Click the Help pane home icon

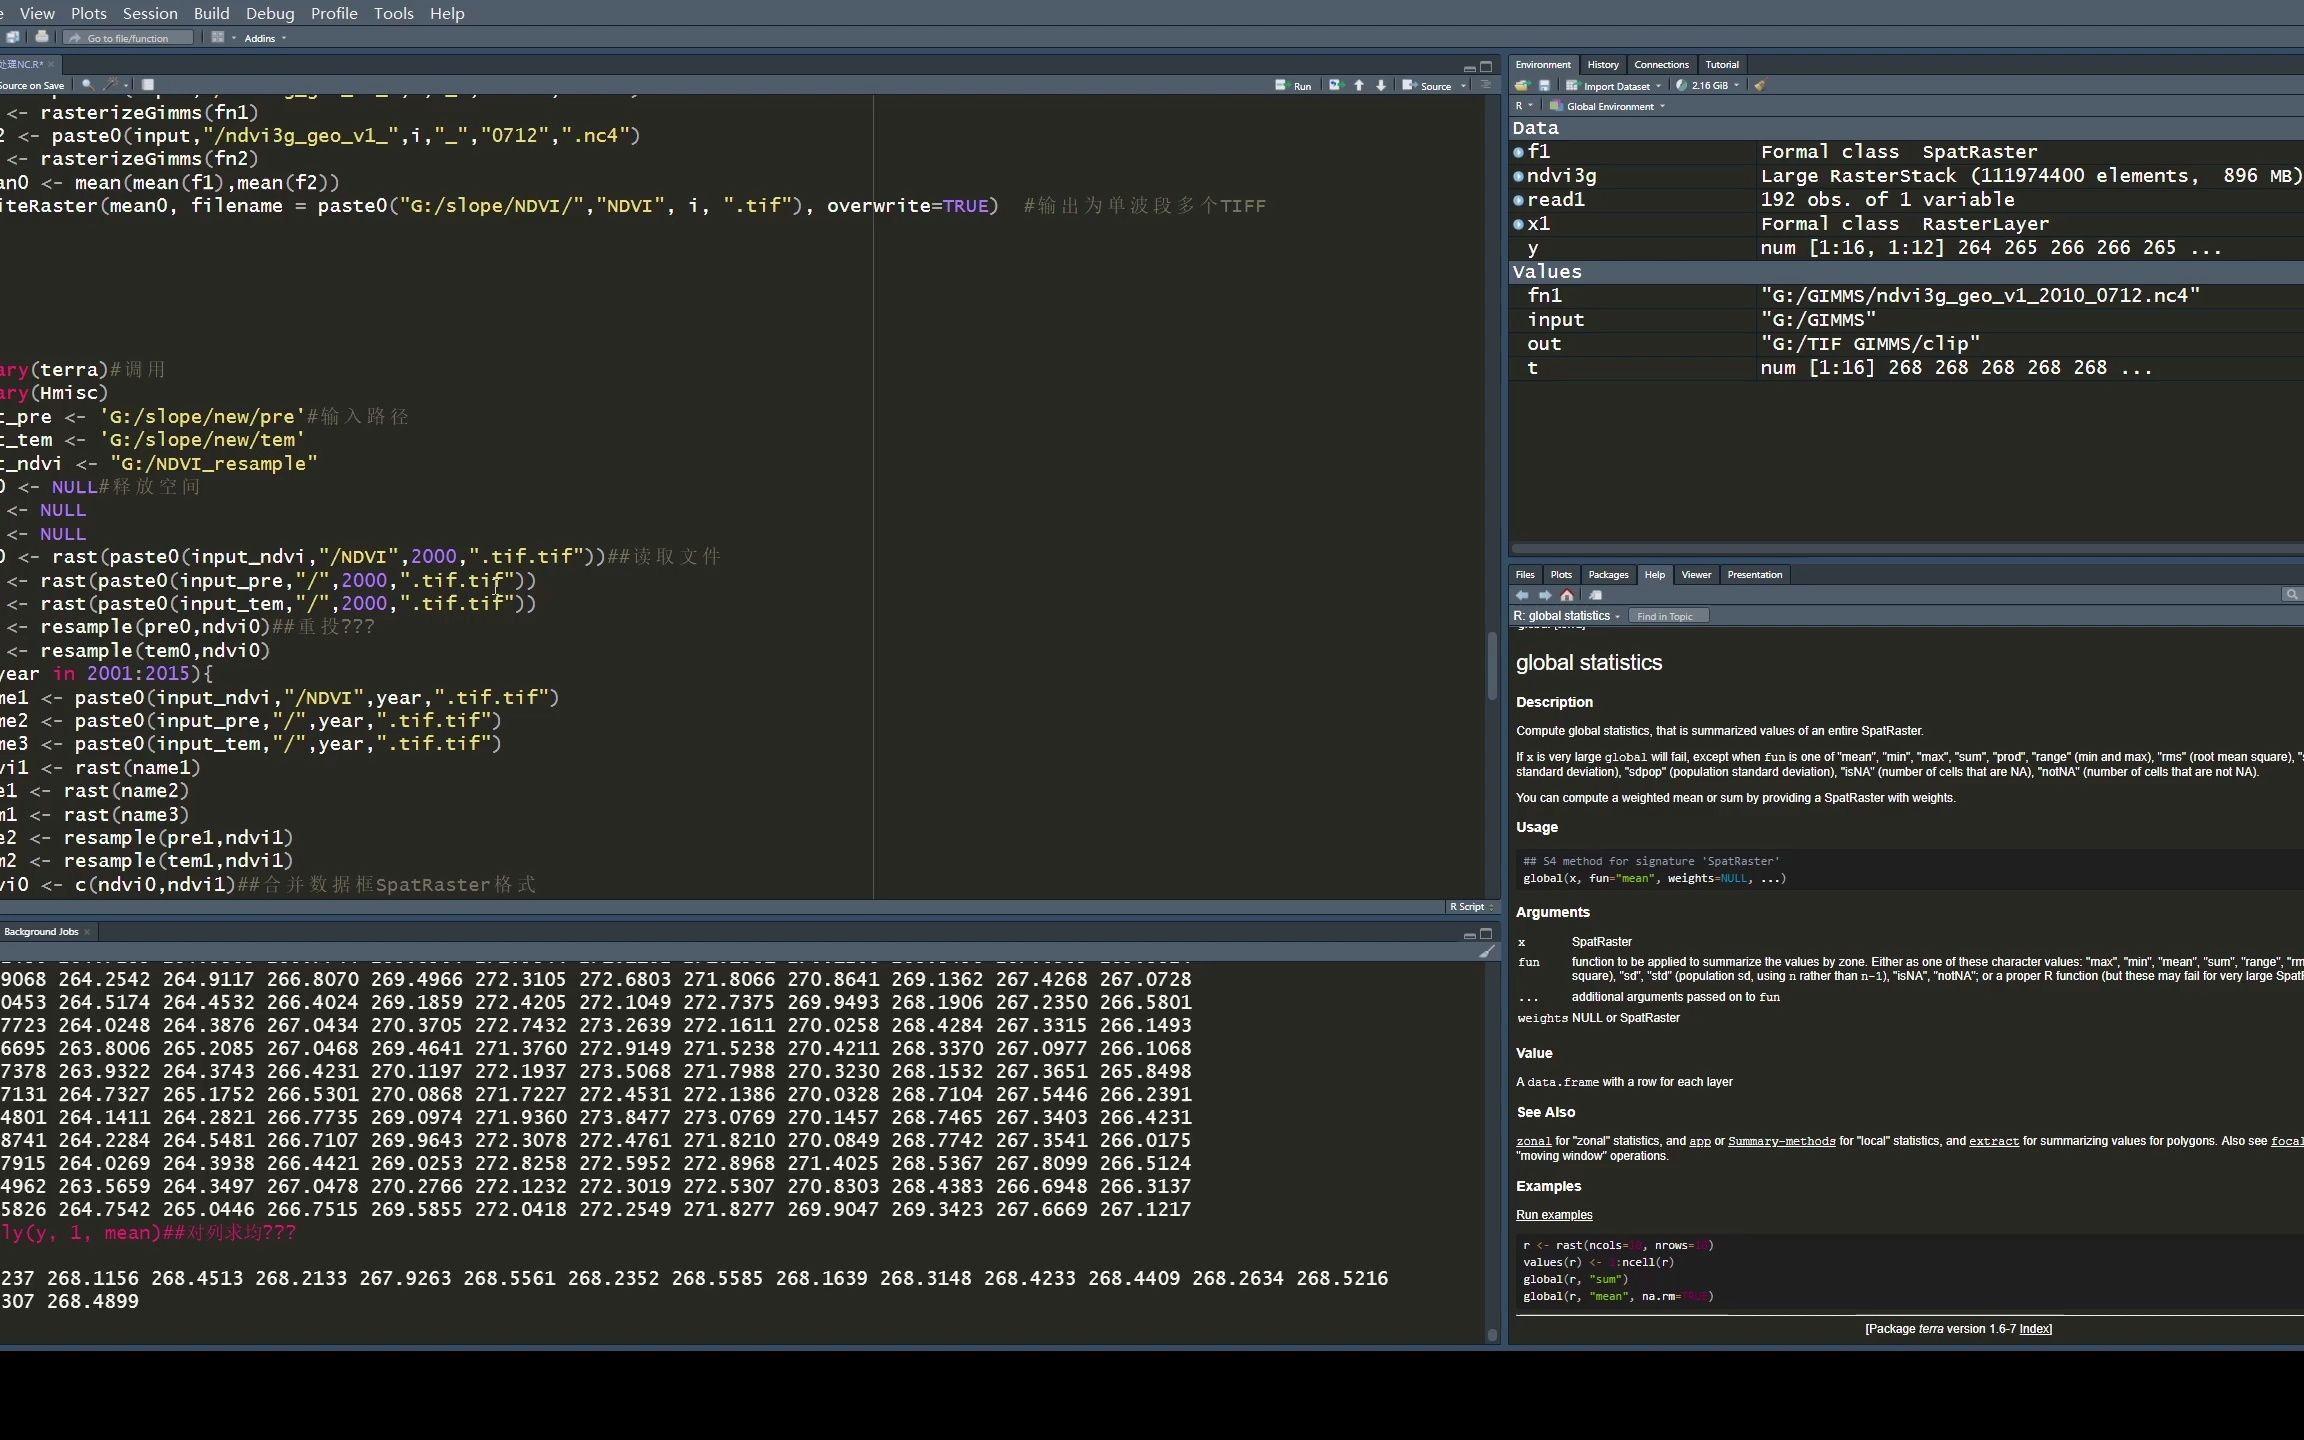click(1567, 595)
